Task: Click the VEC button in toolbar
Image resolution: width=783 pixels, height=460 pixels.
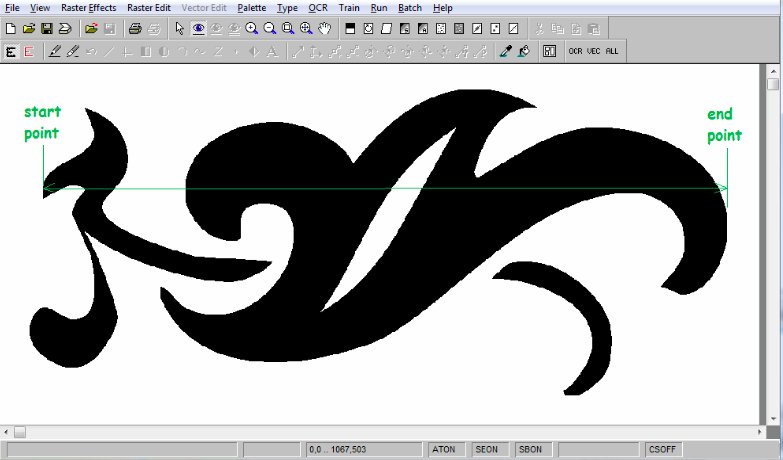Action: click(594, 51)
